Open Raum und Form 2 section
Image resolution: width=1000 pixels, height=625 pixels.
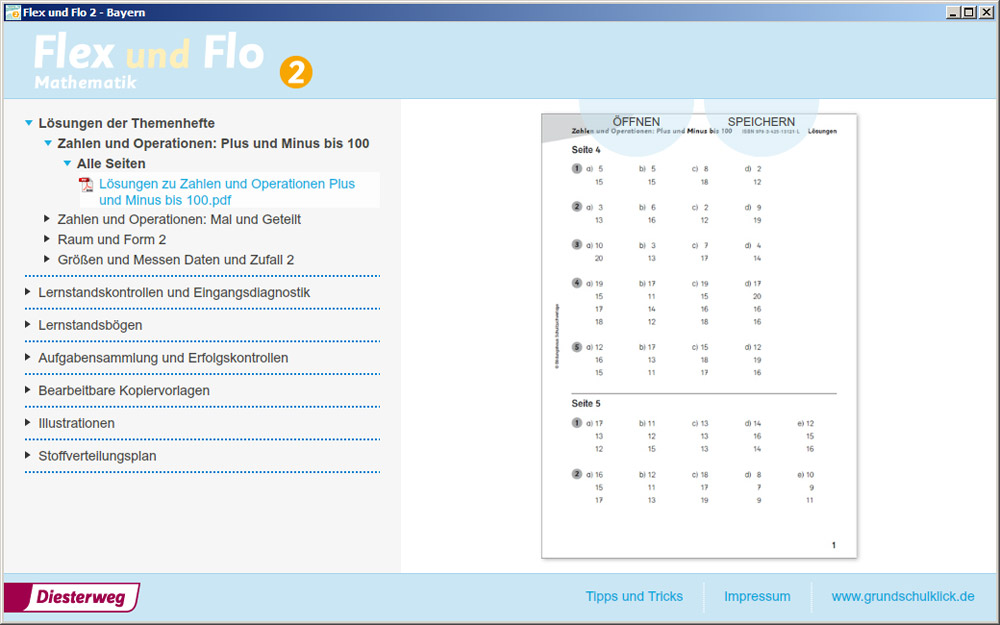pos(112,240)
